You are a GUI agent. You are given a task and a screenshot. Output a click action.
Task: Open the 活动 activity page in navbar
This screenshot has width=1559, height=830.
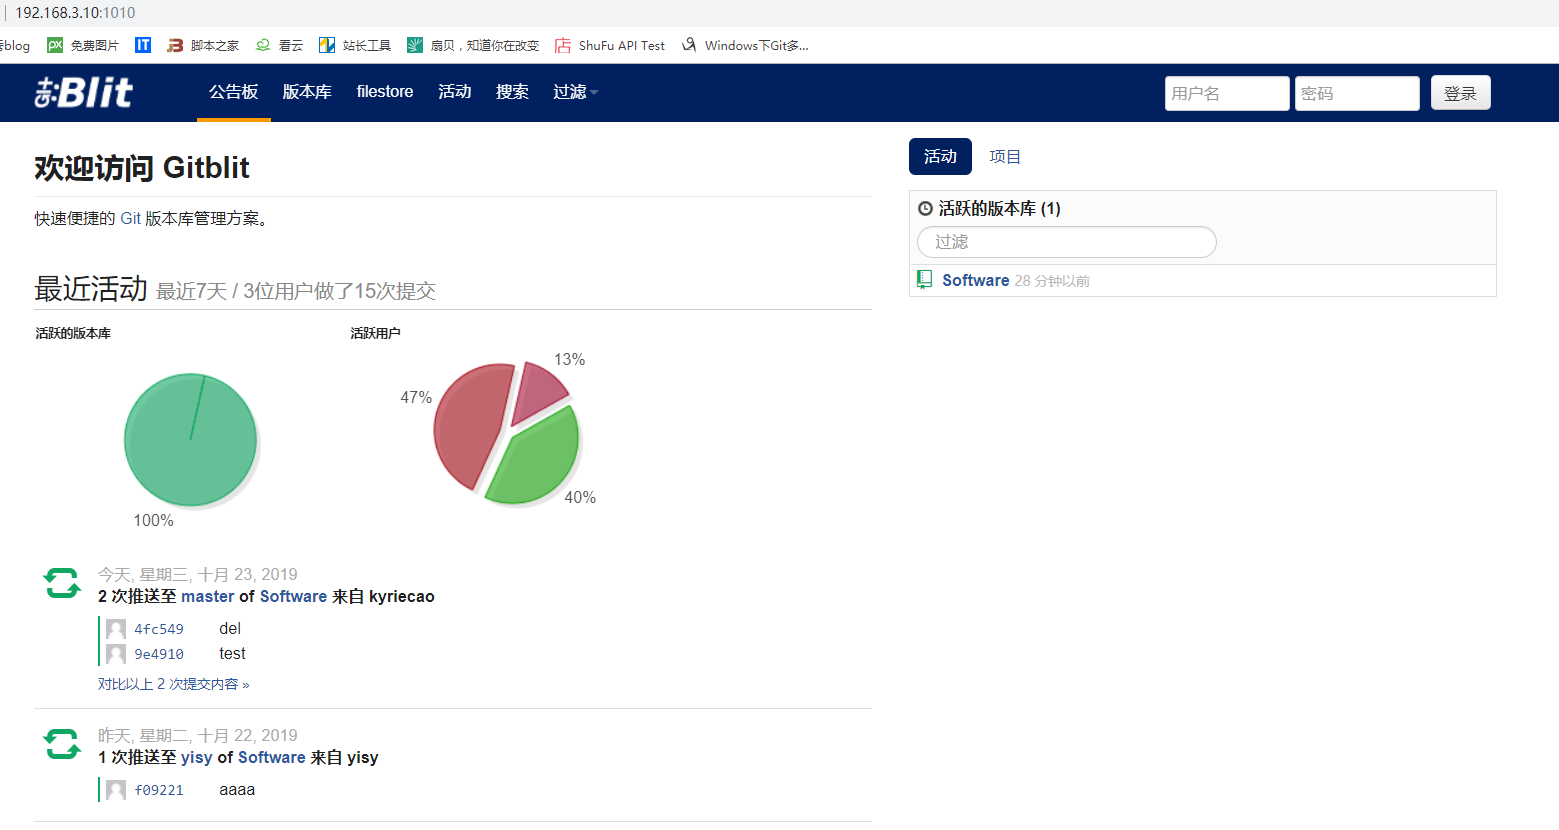click(x=454, y=92)
